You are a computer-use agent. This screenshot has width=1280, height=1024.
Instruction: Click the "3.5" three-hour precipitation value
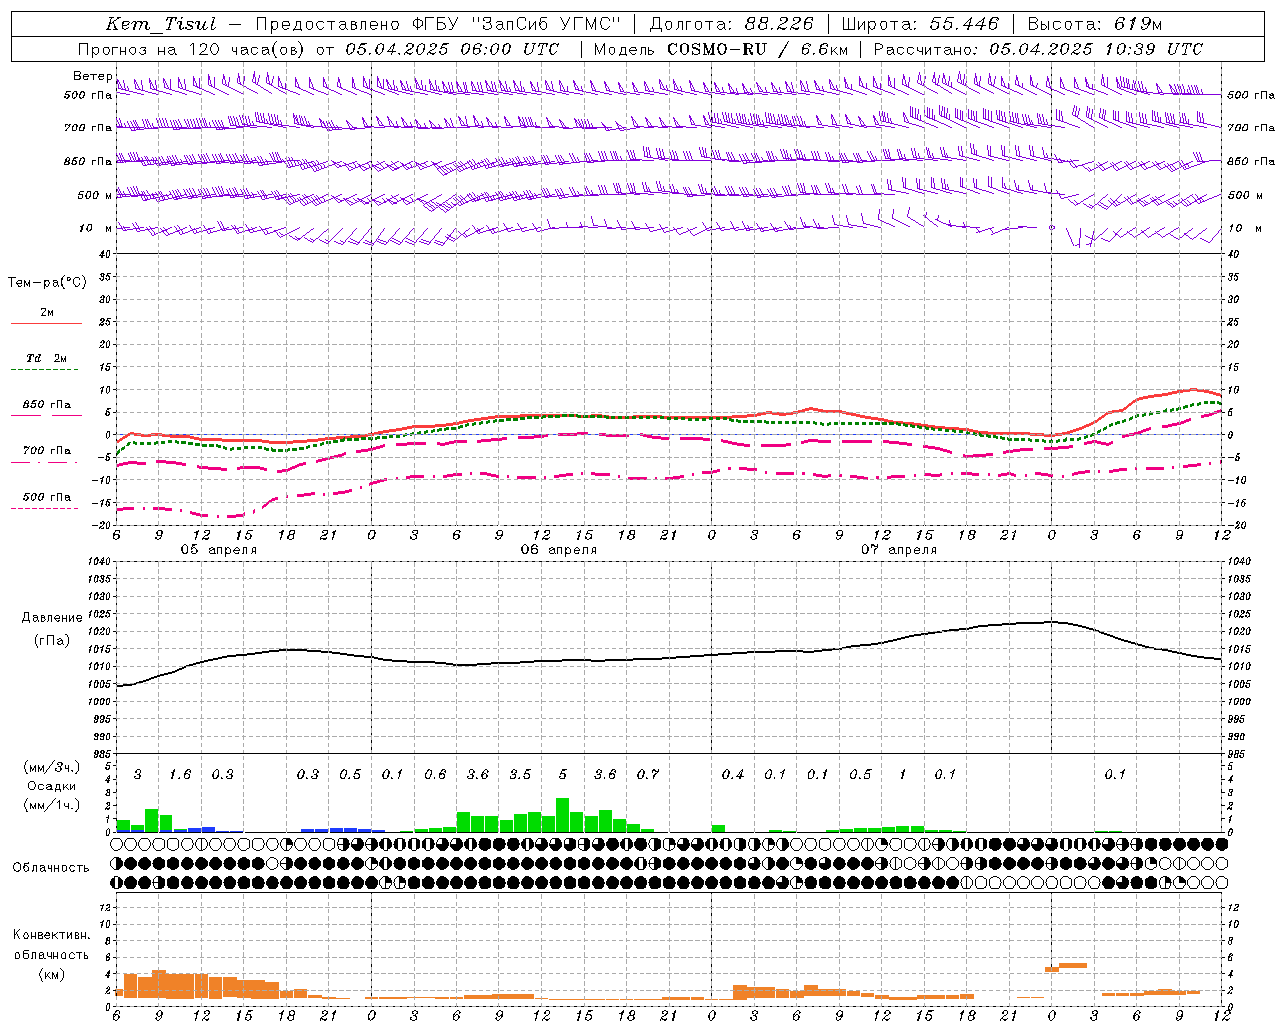520,775
